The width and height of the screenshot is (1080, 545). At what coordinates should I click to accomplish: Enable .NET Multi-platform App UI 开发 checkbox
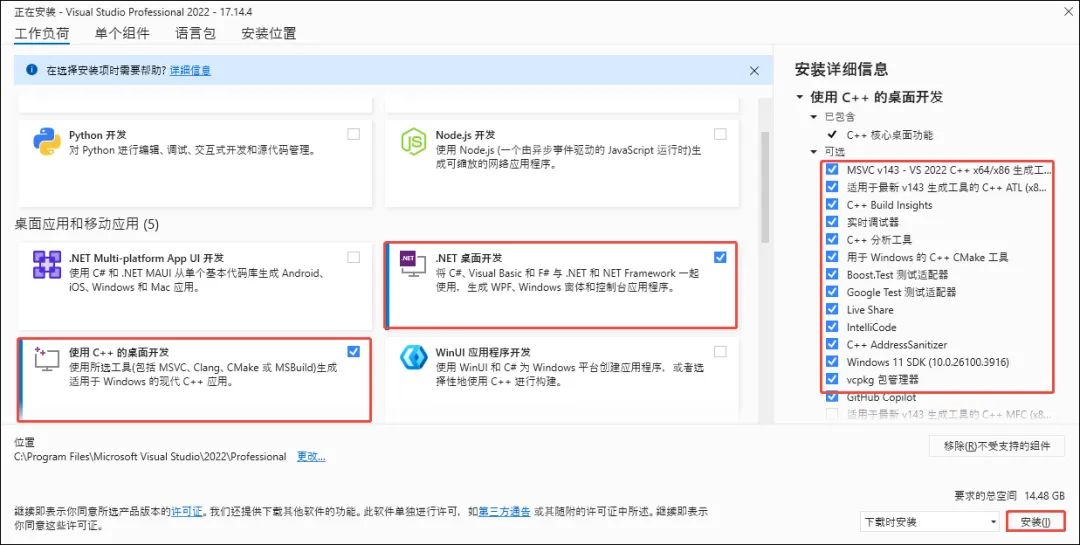pos(353,257)
